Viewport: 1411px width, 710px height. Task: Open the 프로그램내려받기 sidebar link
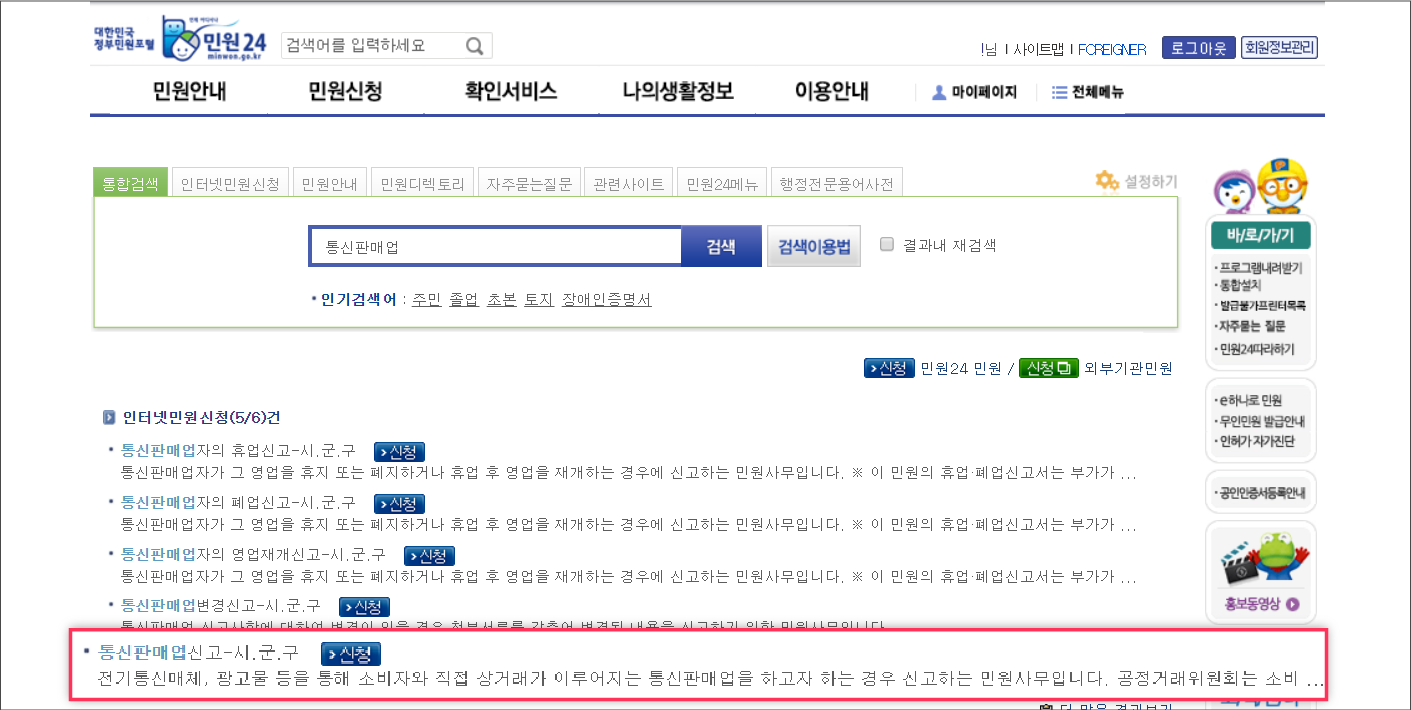click(x=1262, y=268)
